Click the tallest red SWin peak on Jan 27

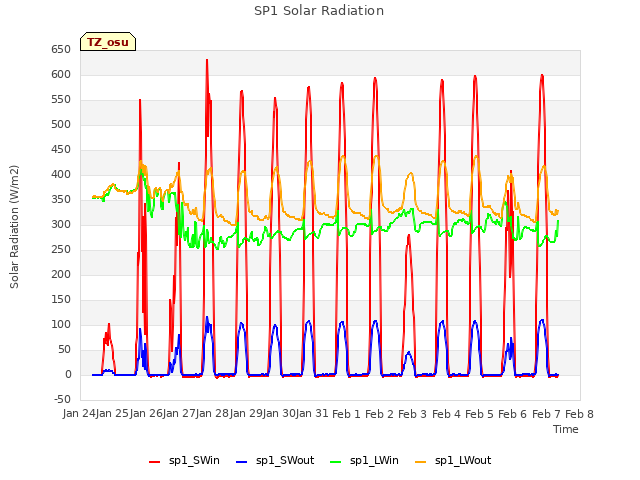point(207,60)
